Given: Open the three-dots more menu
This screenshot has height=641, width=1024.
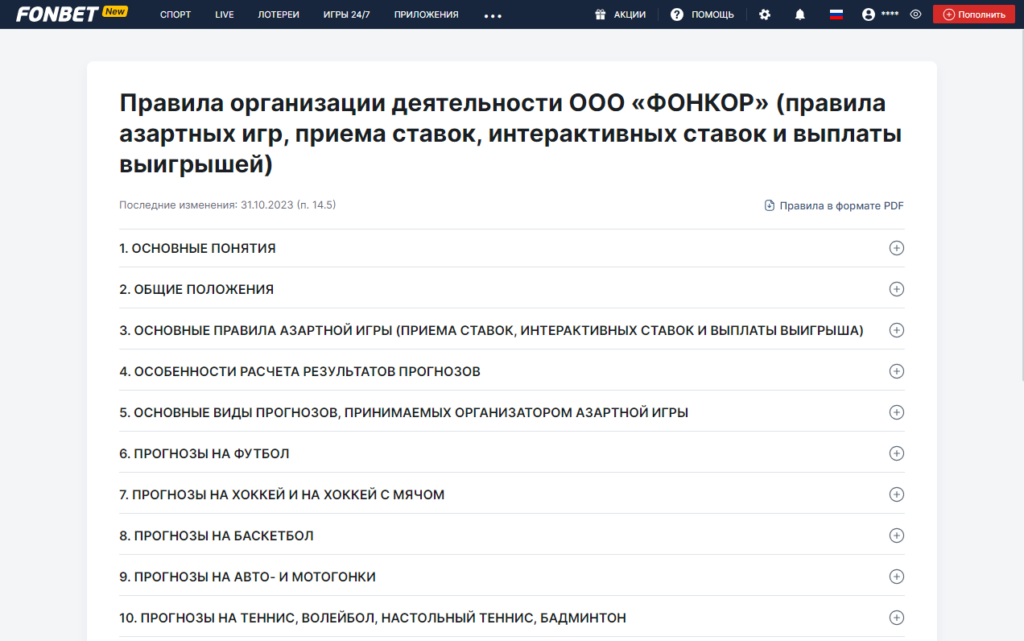Looking at the screenshot, I should point(492,16).
